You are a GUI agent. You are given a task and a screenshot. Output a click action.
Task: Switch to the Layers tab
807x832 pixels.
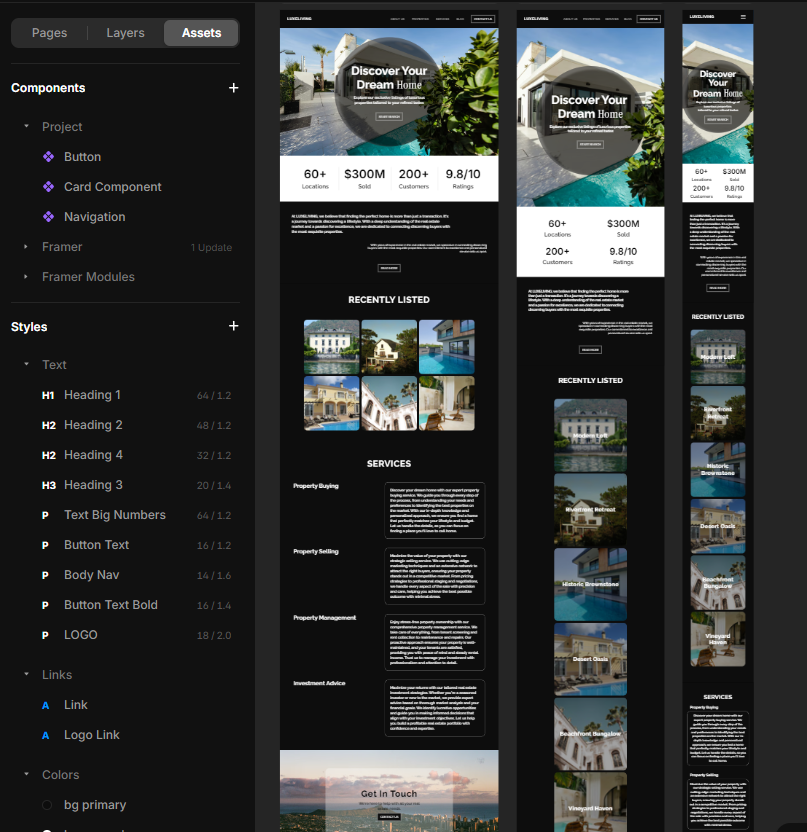125,33
